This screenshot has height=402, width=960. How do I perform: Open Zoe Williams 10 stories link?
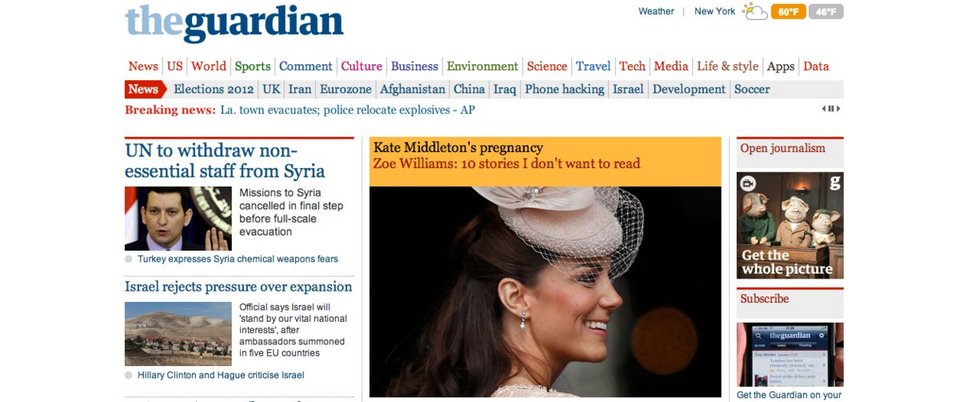coord(507,163)
